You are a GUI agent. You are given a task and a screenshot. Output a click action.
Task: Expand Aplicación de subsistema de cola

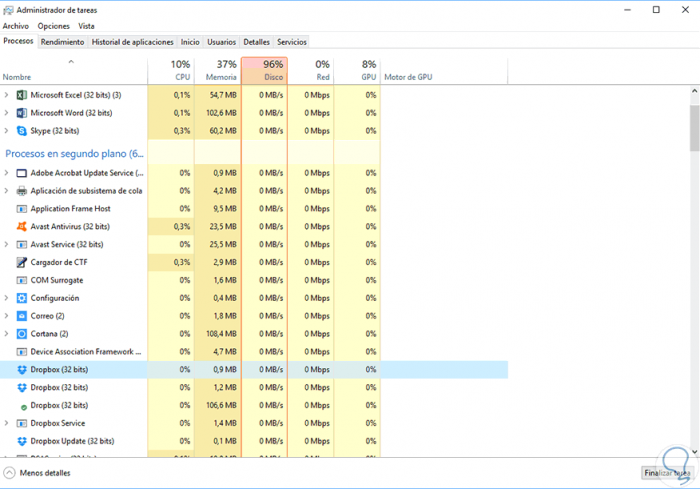pos(6,191)
